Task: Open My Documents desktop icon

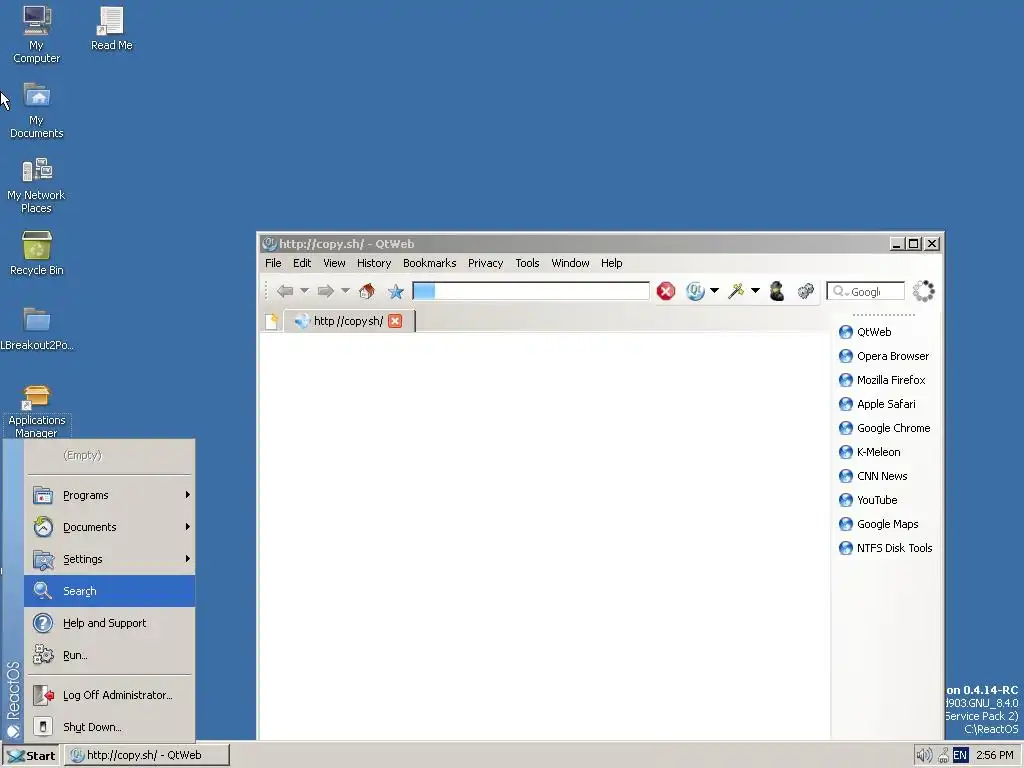Action: click(37, 110)
